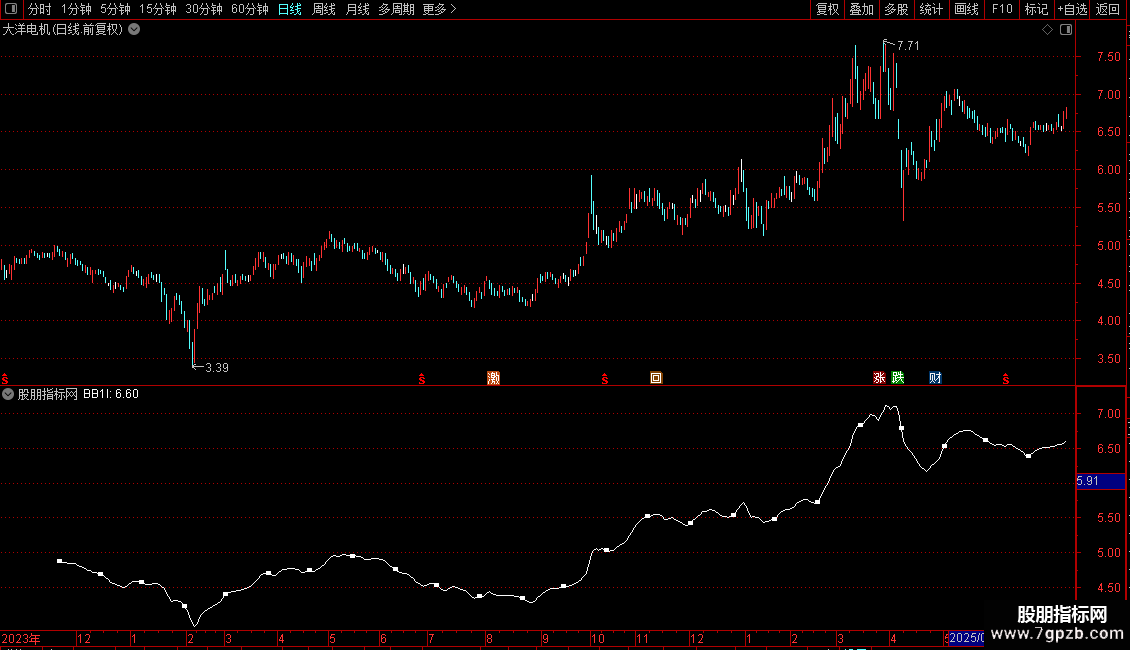Click the diamond icon above the chart

tap(1048, 30)
